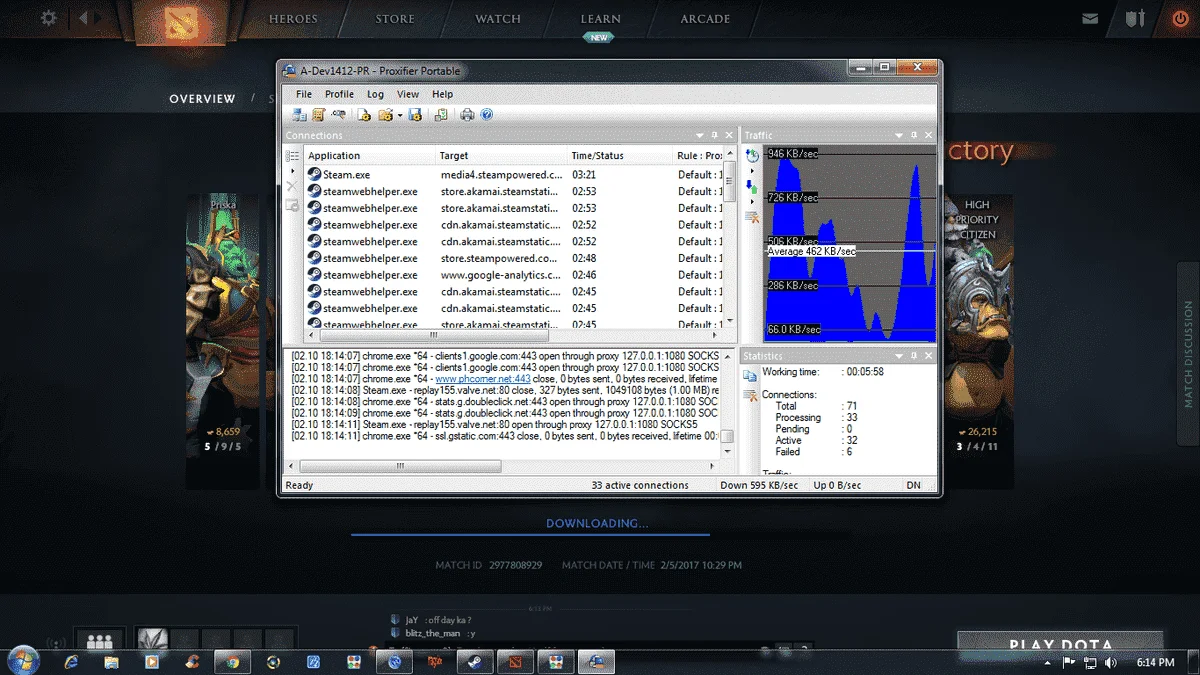Image resolution: width=1200 pixels, height=675 pixels.
Task: Open the Log menu
Action: tap(375, 94)
